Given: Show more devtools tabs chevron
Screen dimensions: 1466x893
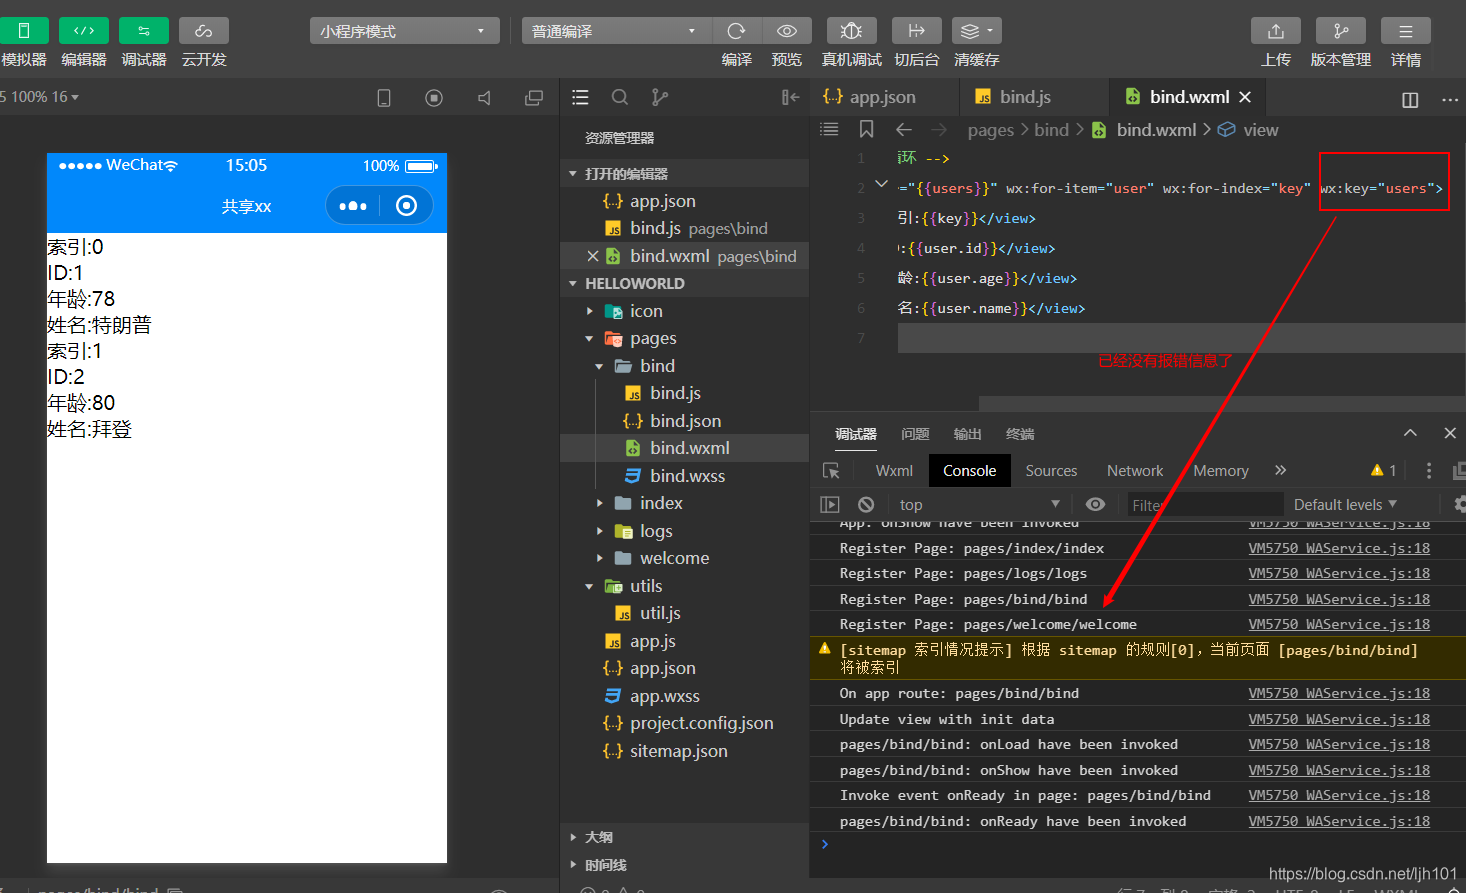Looking at the screenshot, I should coord(1280,470).
